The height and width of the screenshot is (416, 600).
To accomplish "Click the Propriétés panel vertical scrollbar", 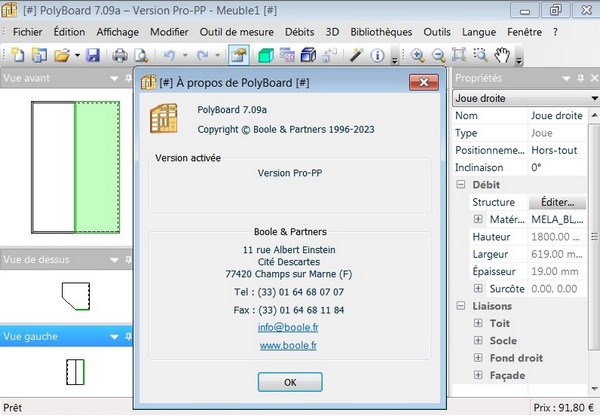I will tap(594, 237).
